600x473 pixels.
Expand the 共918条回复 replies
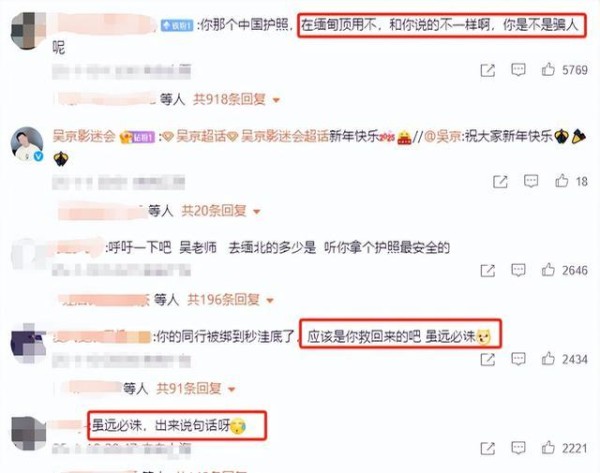[236, 99]
